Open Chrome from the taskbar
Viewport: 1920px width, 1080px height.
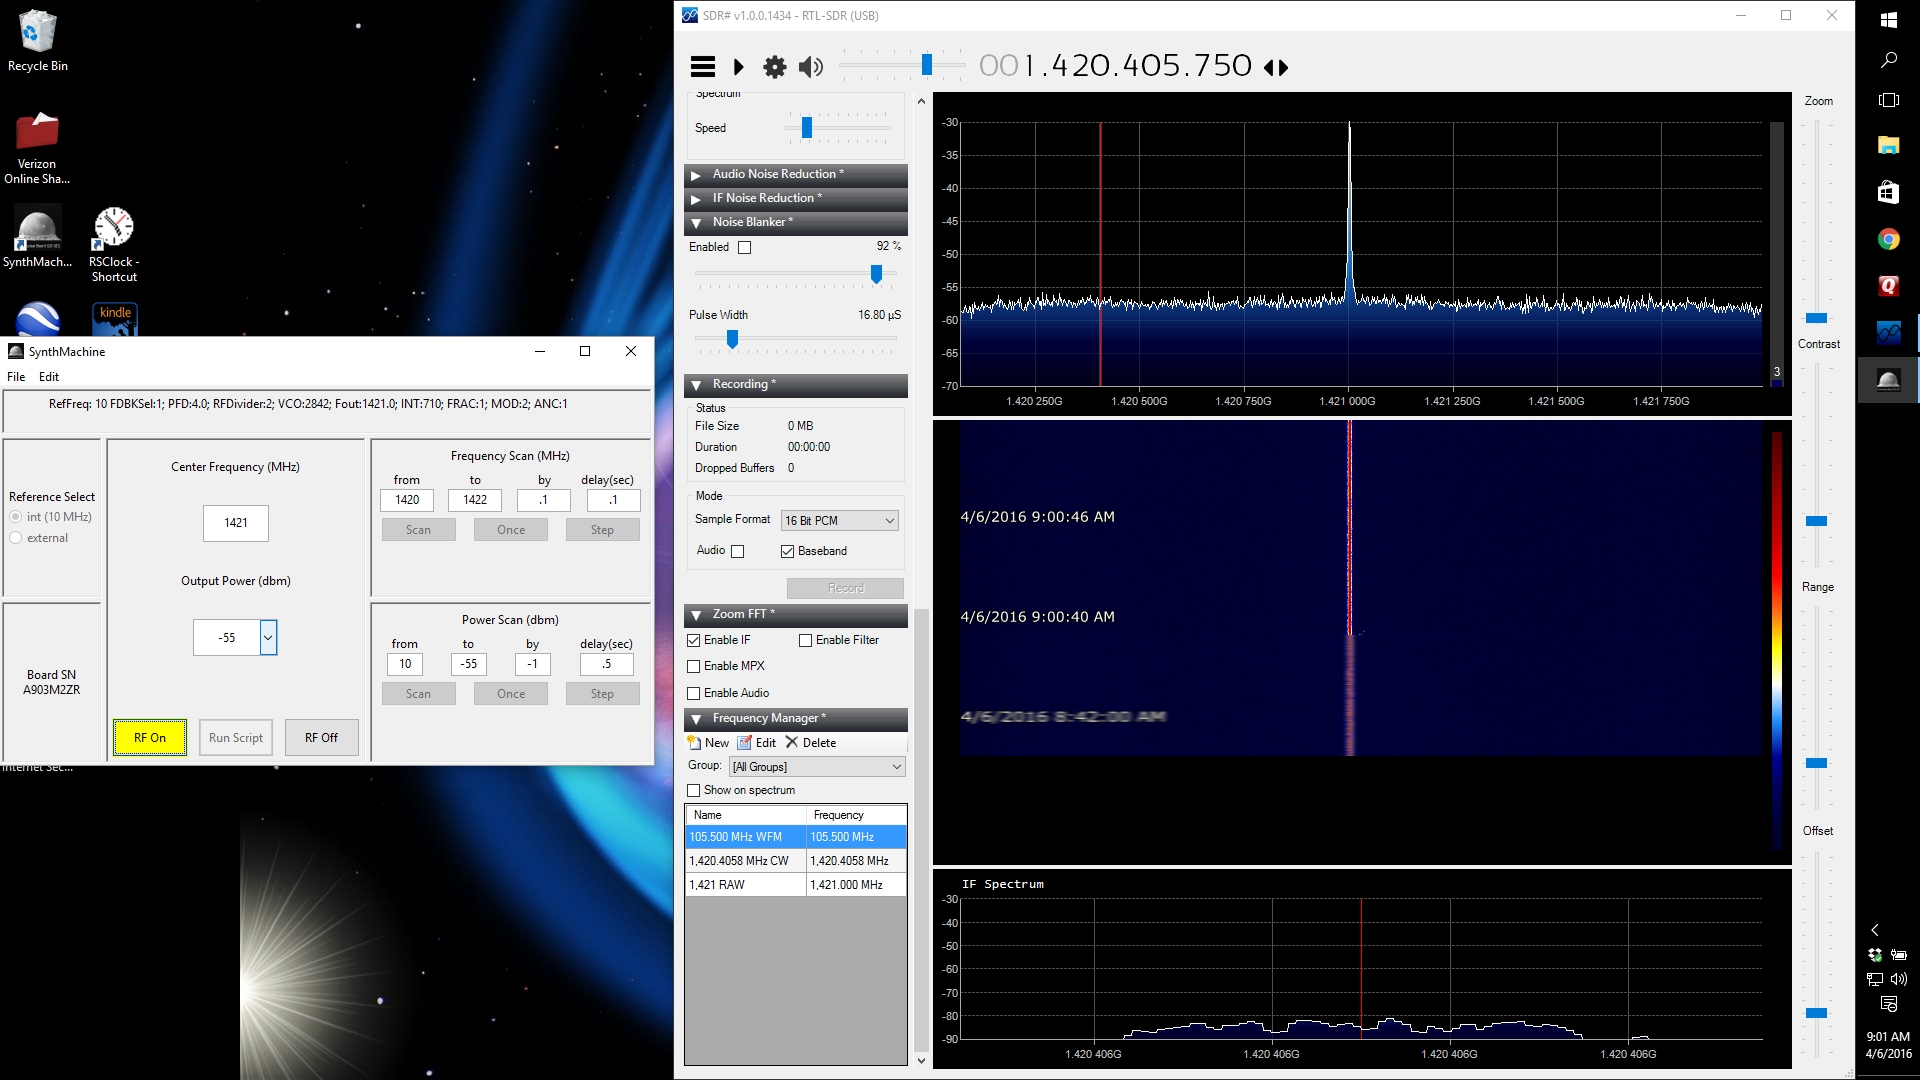click(x=1888, y=239)
